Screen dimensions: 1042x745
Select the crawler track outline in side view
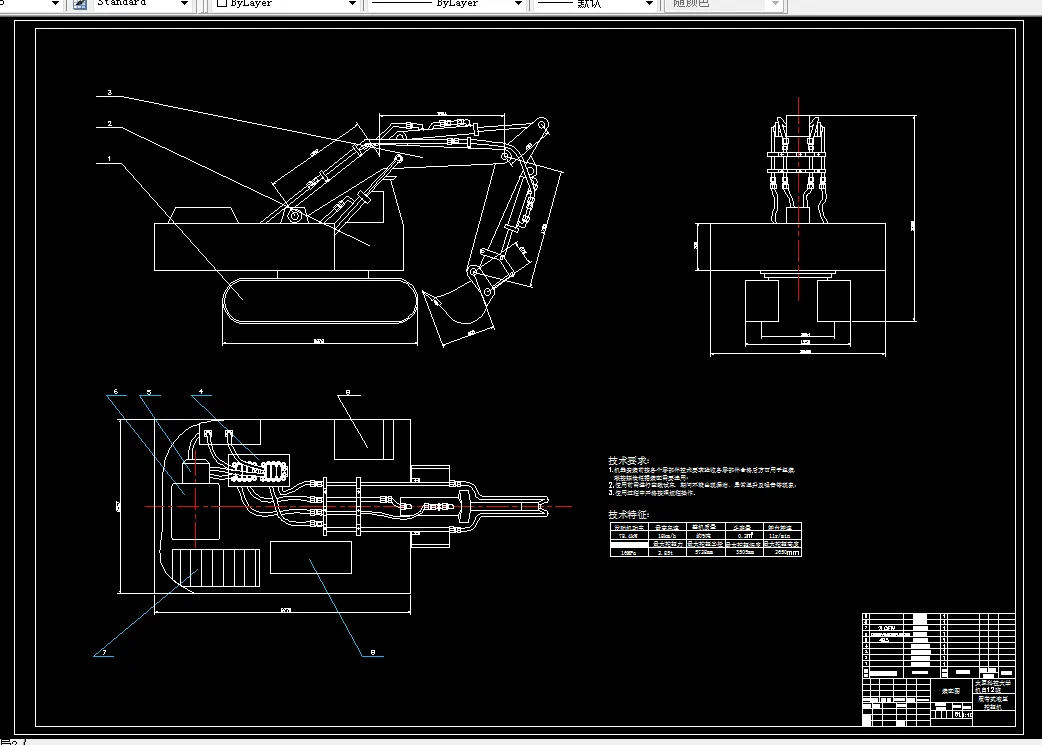coord(320,301)
